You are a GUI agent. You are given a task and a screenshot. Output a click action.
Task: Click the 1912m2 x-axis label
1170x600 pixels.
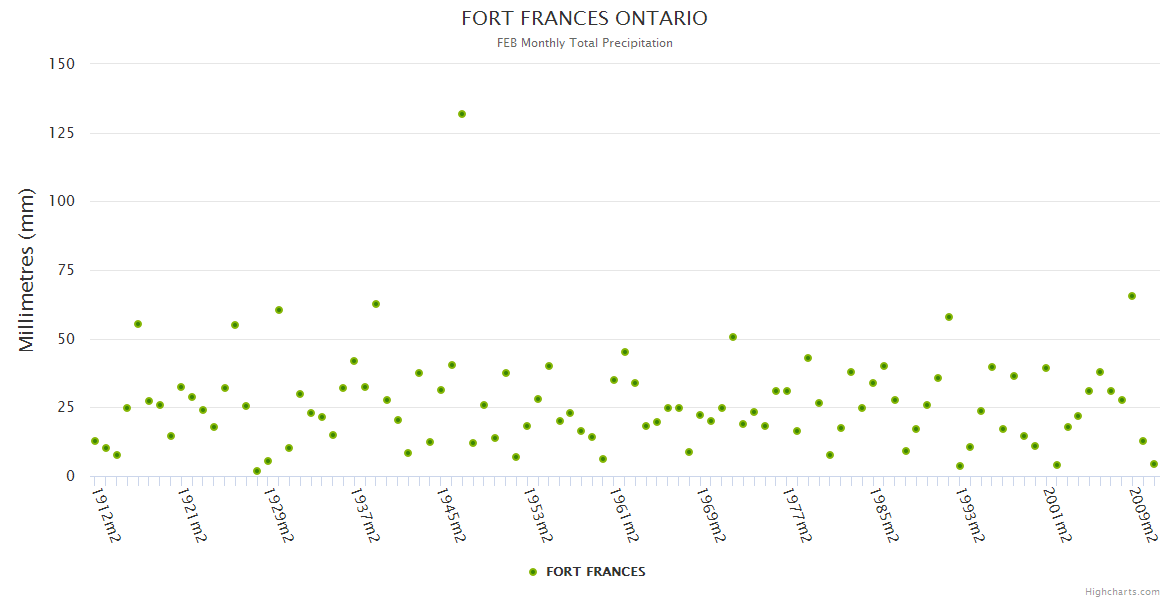(106, 514)
